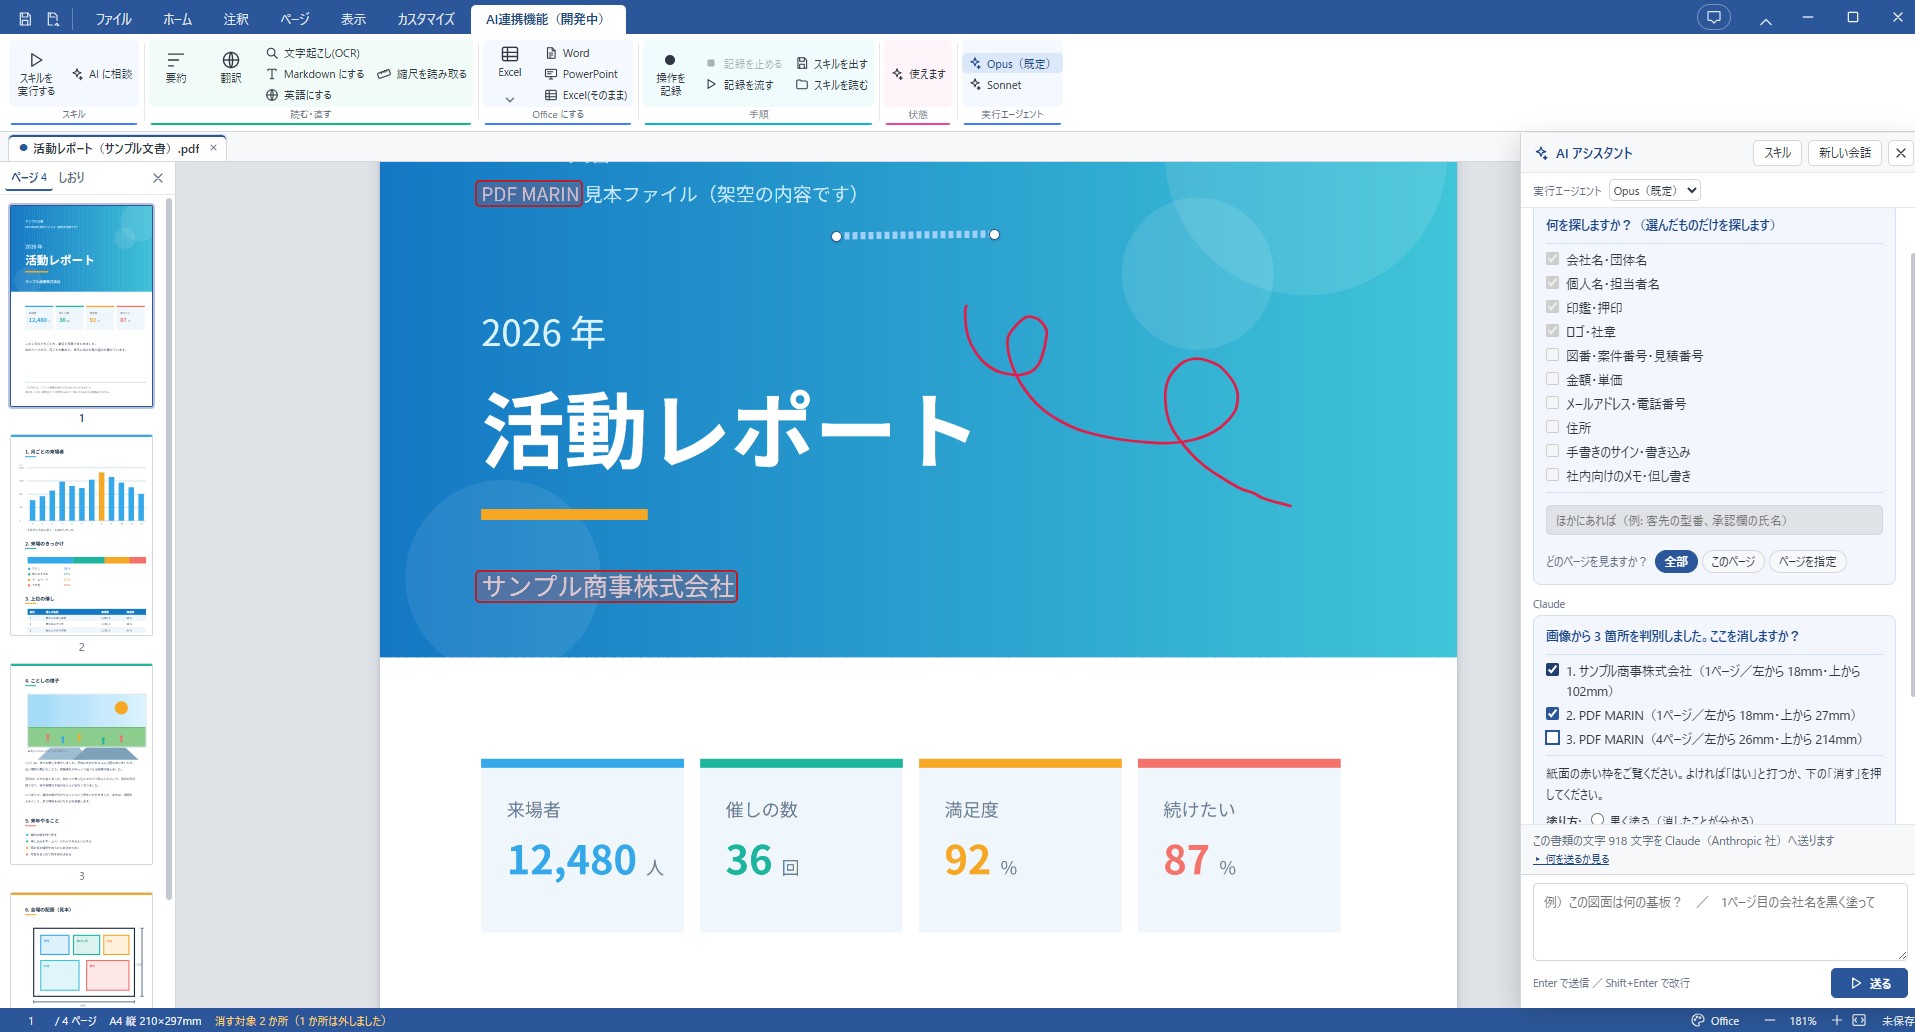
Task: Select Sonnet agent in ribbon
Action: pos(996,85)
